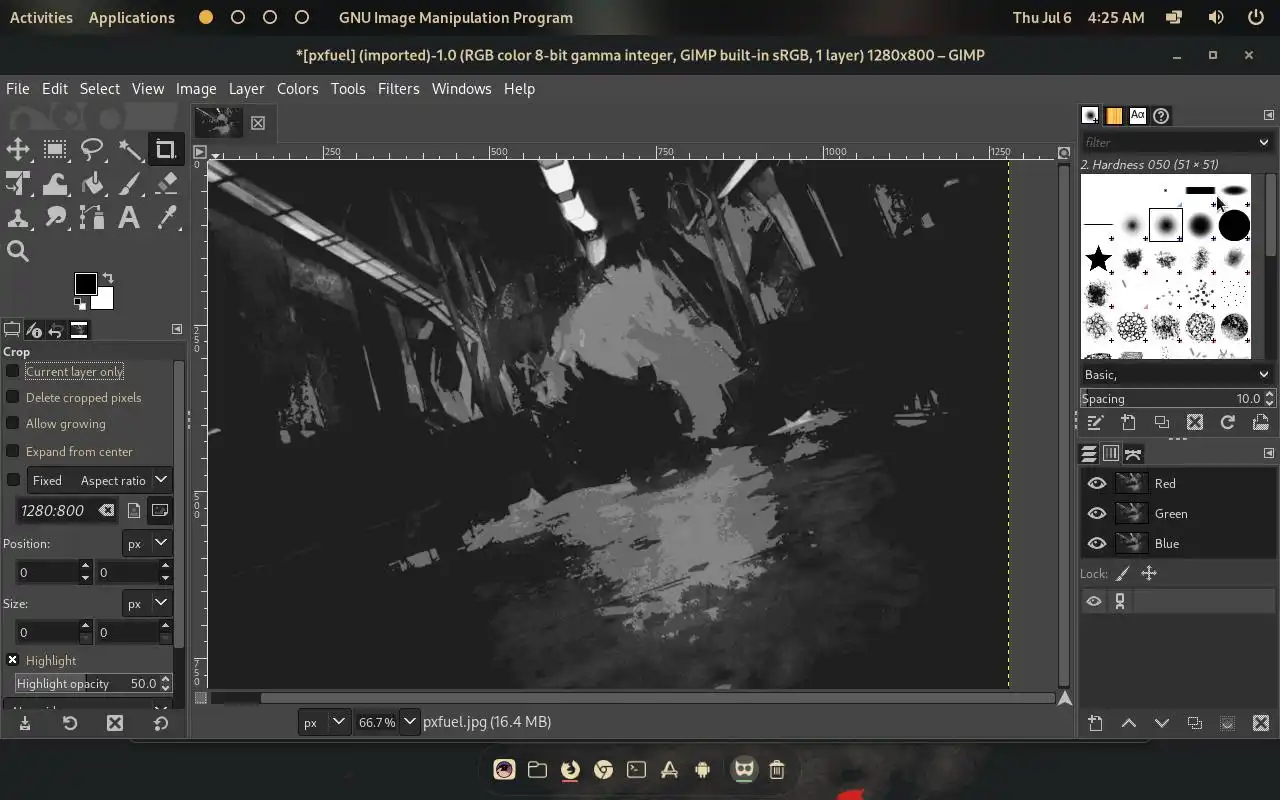Select the Zoom magnifier tool
Screen dimensions: 1280x800
18,251
